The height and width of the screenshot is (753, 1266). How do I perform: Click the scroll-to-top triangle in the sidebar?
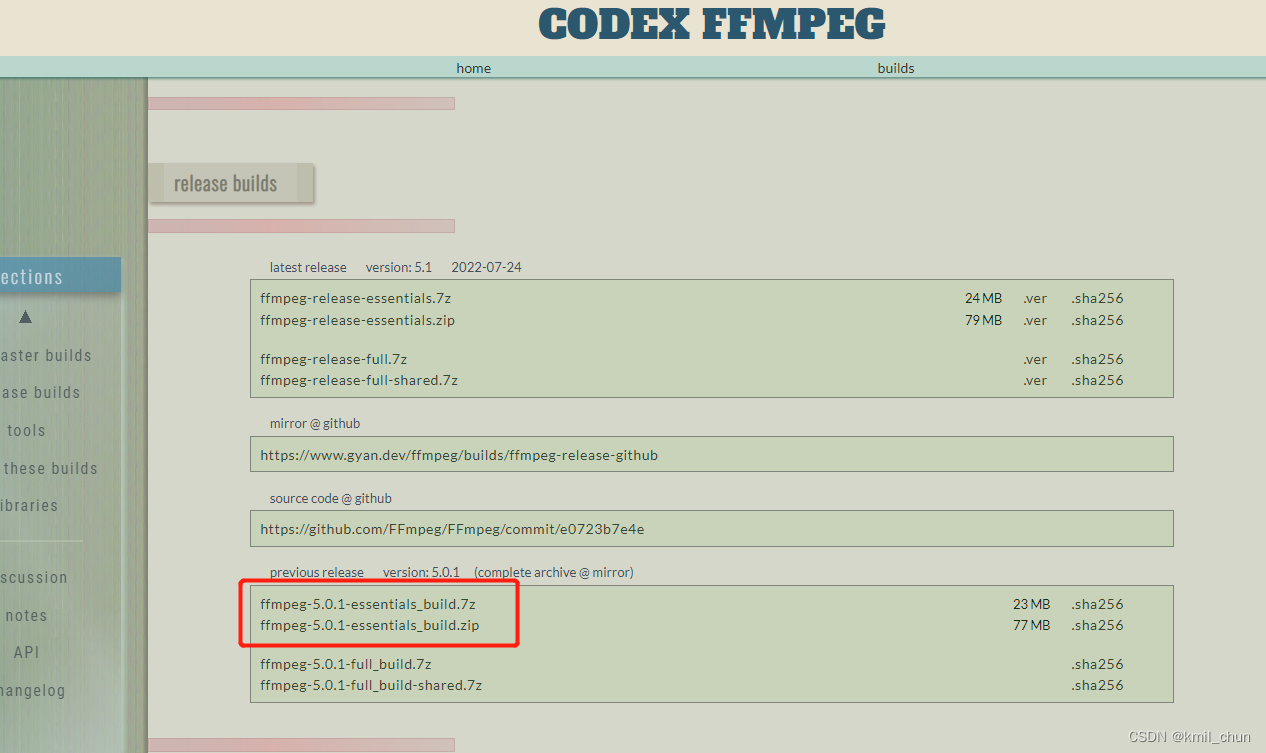(25, 317)
